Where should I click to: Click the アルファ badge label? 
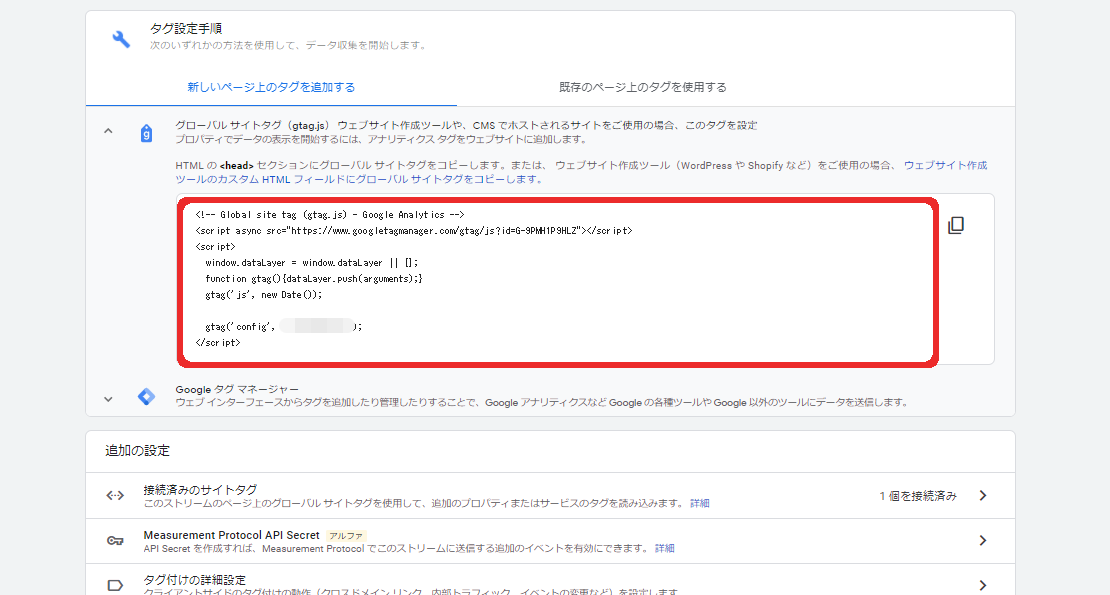346,536
